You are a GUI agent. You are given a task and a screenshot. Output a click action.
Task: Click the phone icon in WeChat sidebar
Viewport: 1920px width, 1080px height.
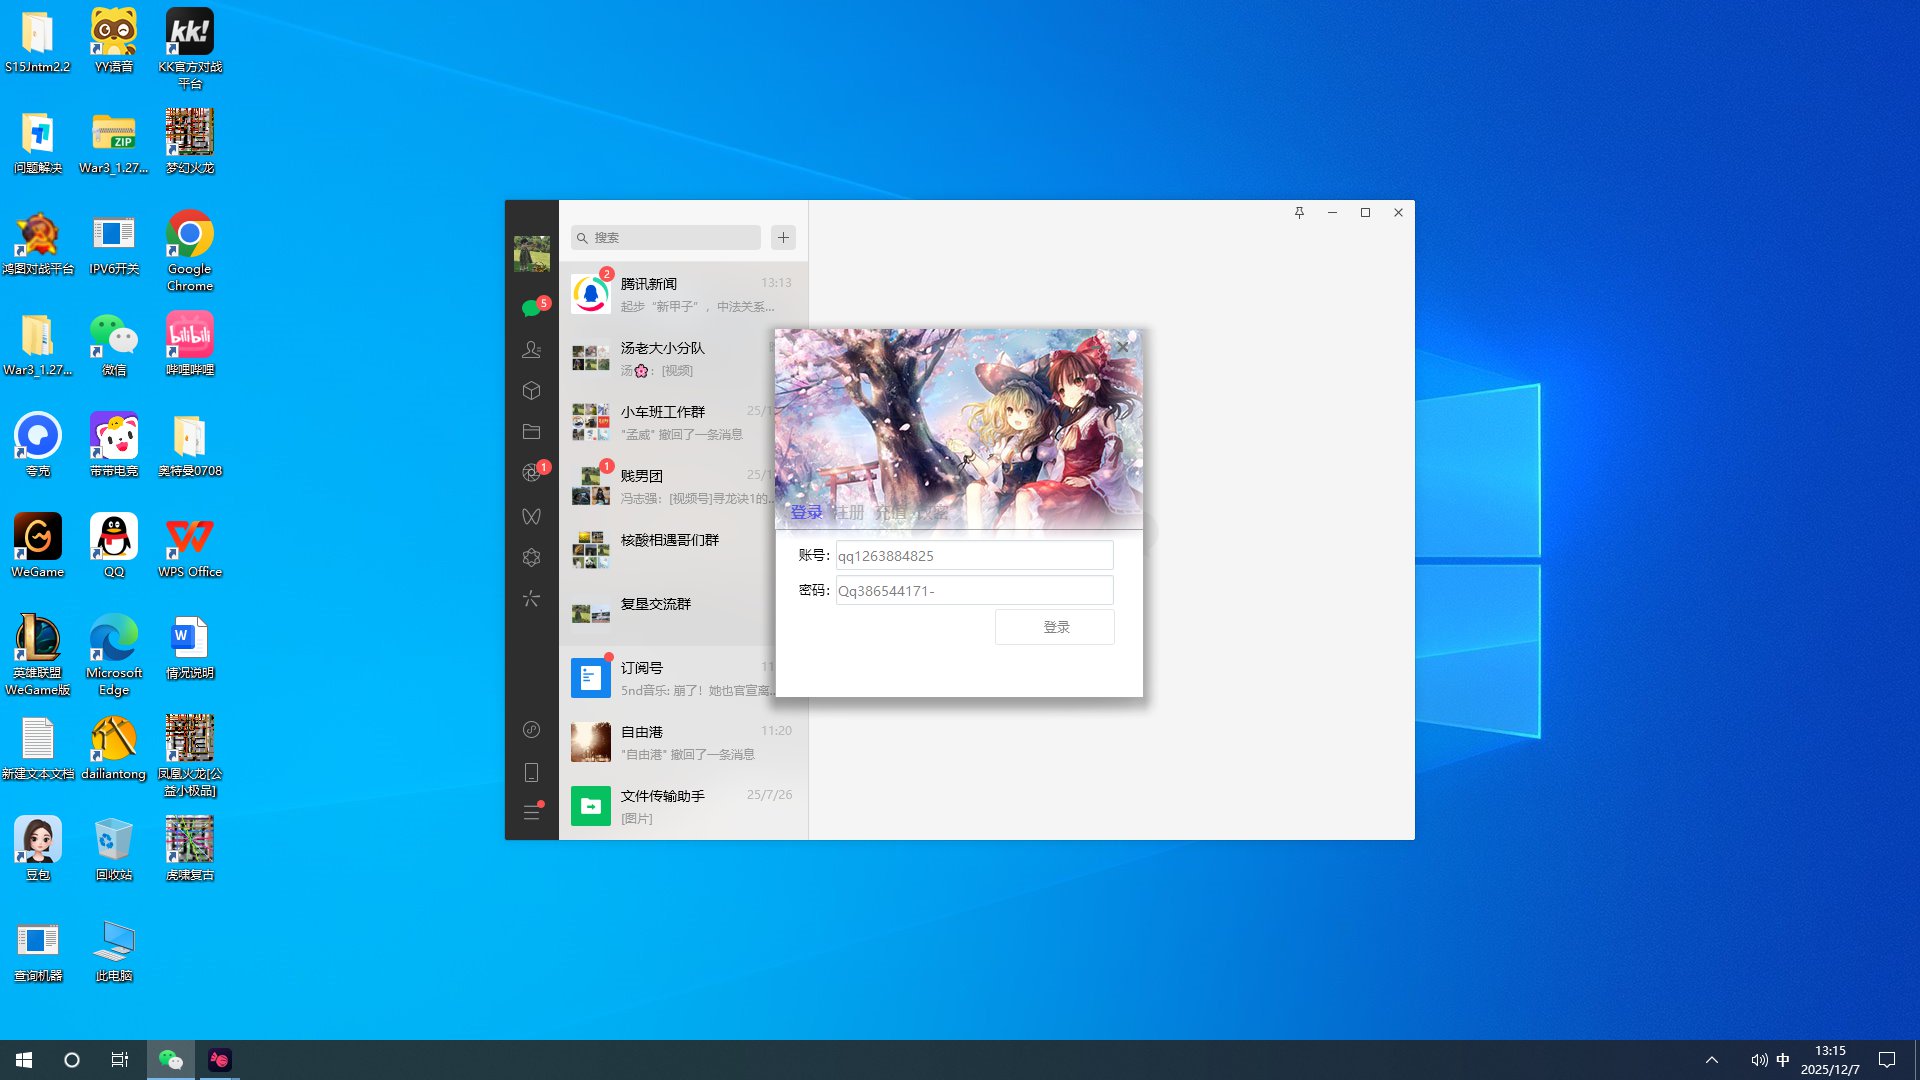(x=531, y=772)
